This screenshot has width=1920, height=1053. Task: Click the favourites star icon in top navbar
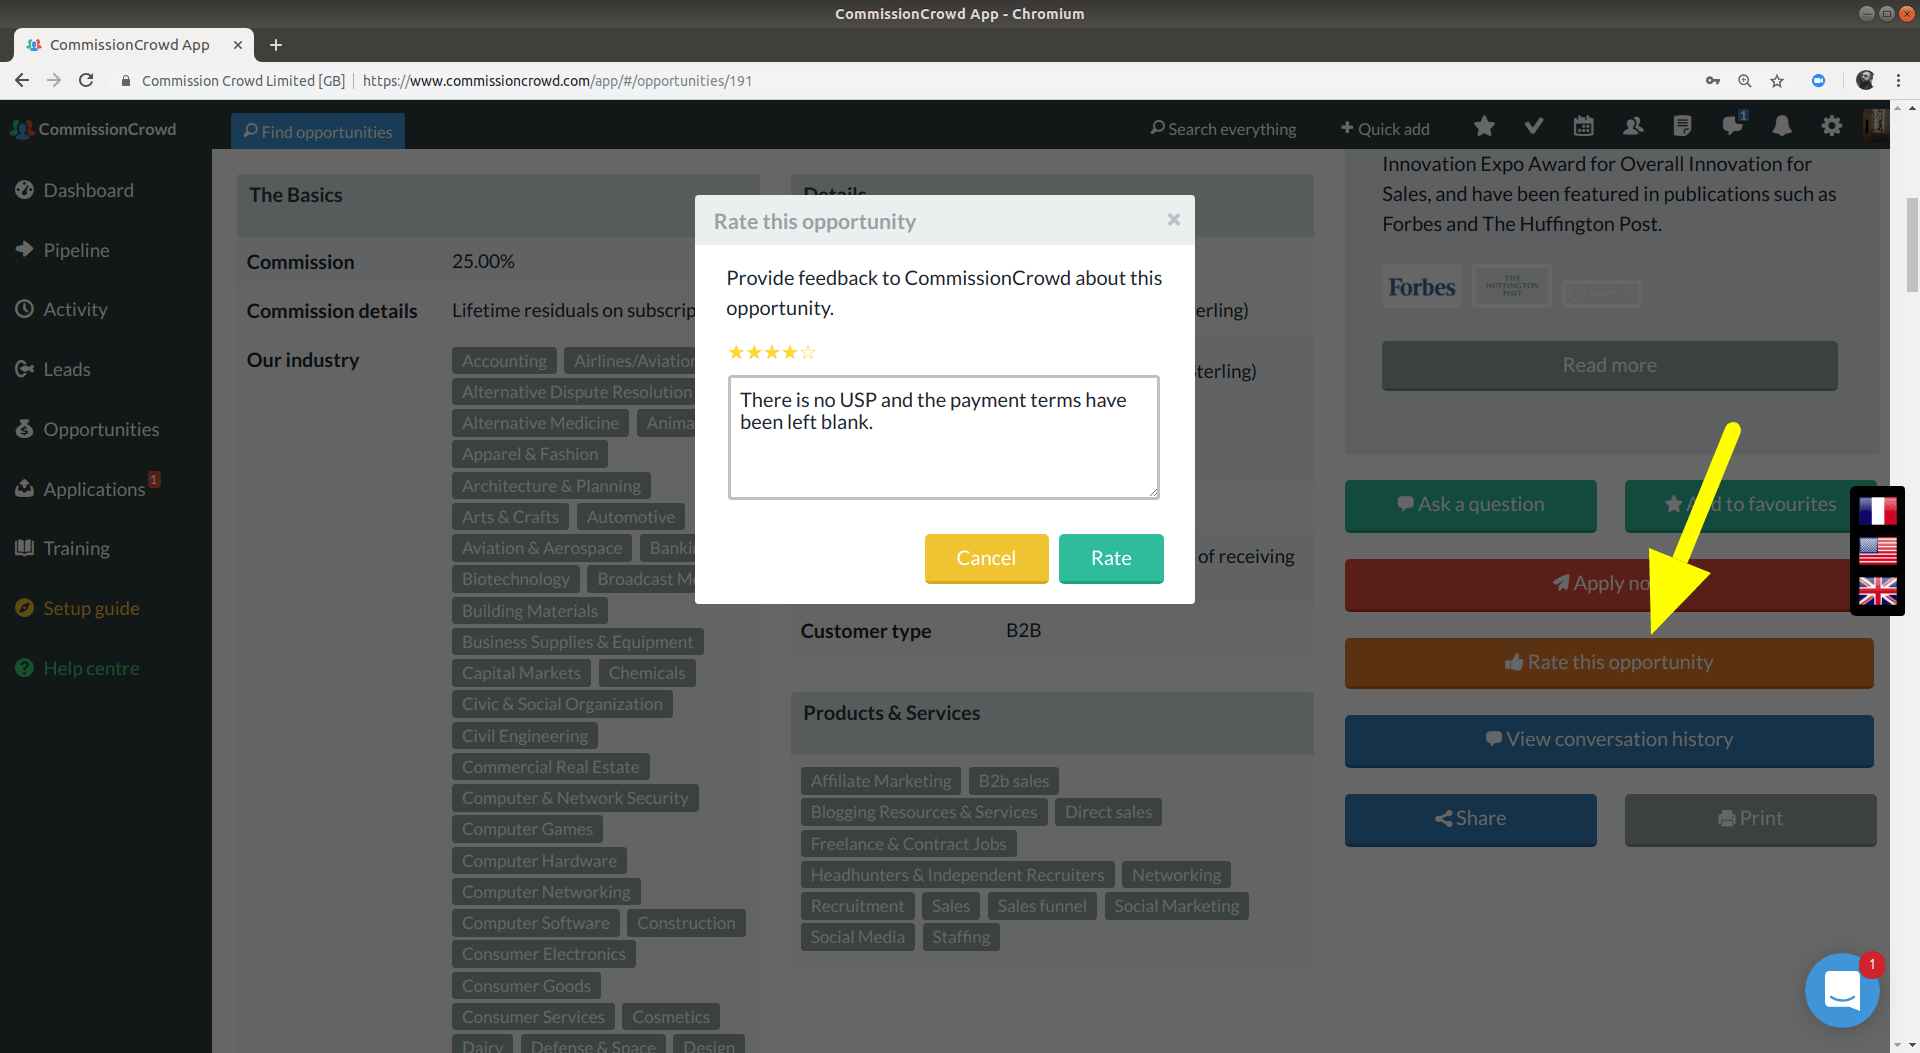1484,127
